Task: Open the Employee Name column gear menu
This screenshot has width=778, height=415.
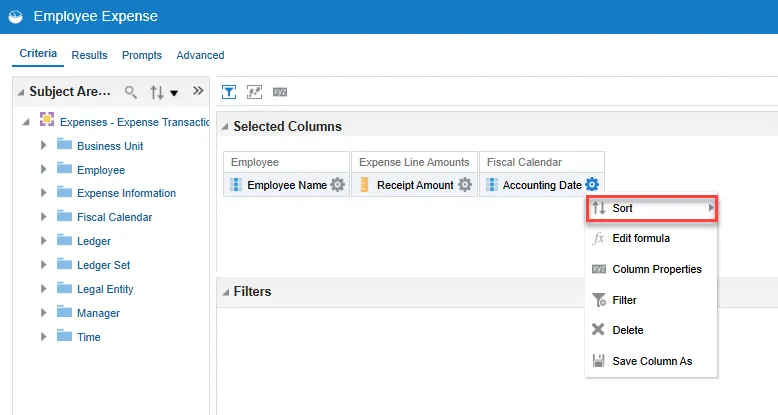Action: point(337,185)
